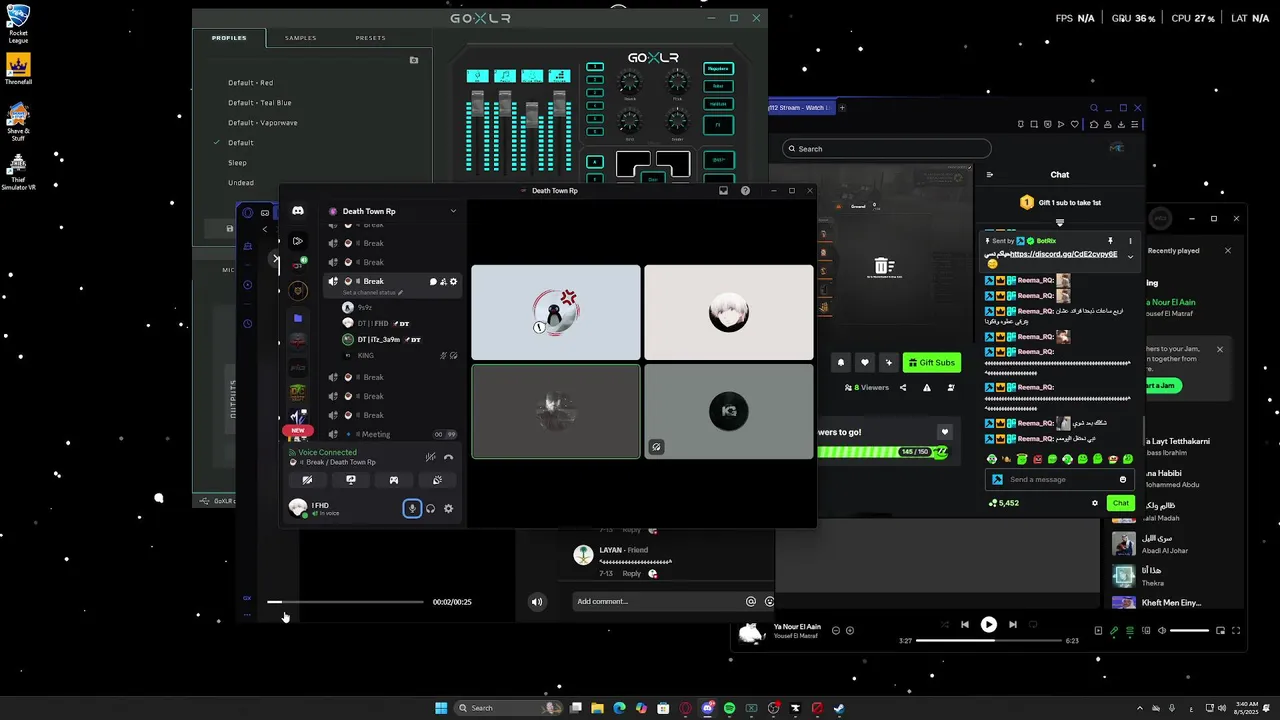Load Default - Teal Blue GoXLR profile
1280x720 pixels.
coord(260,103)
